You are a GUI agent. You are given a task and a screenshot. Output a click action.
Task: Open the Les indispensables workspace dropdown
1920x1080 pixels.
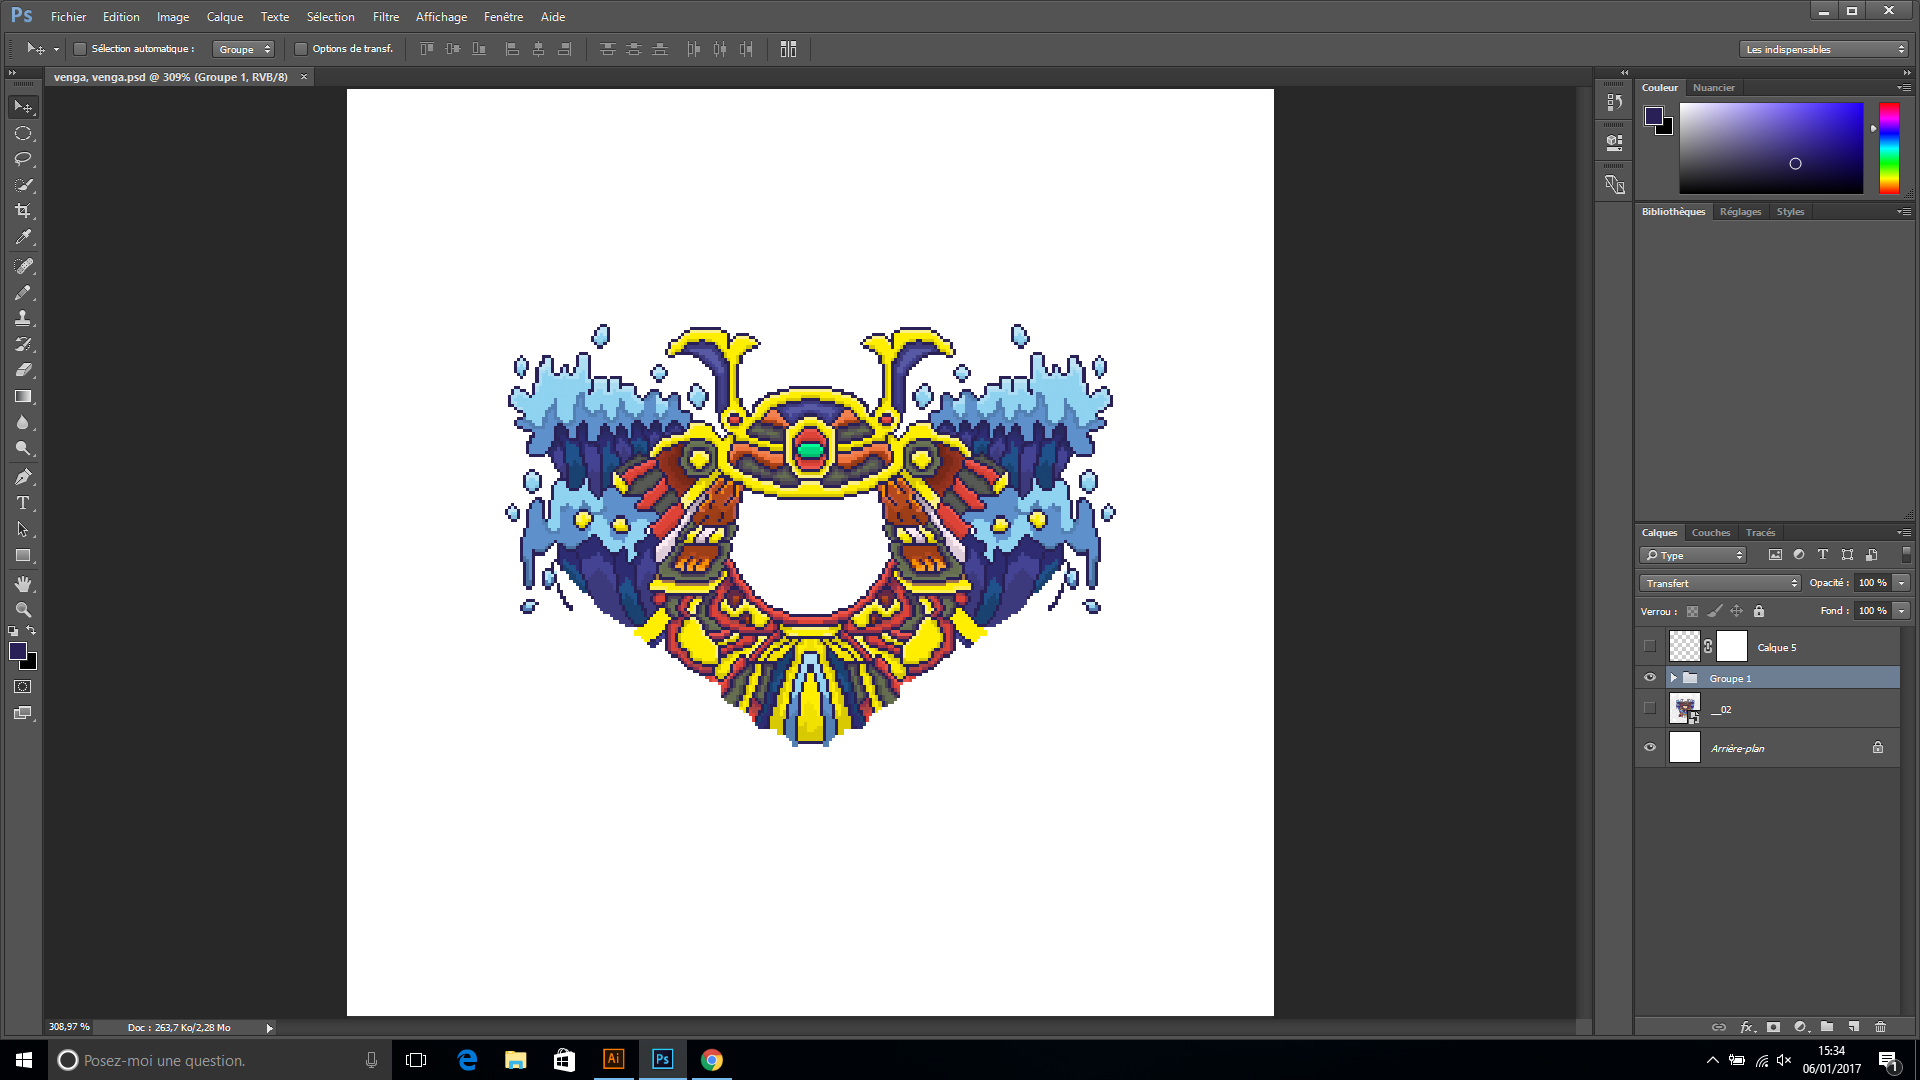point(1824,49)
